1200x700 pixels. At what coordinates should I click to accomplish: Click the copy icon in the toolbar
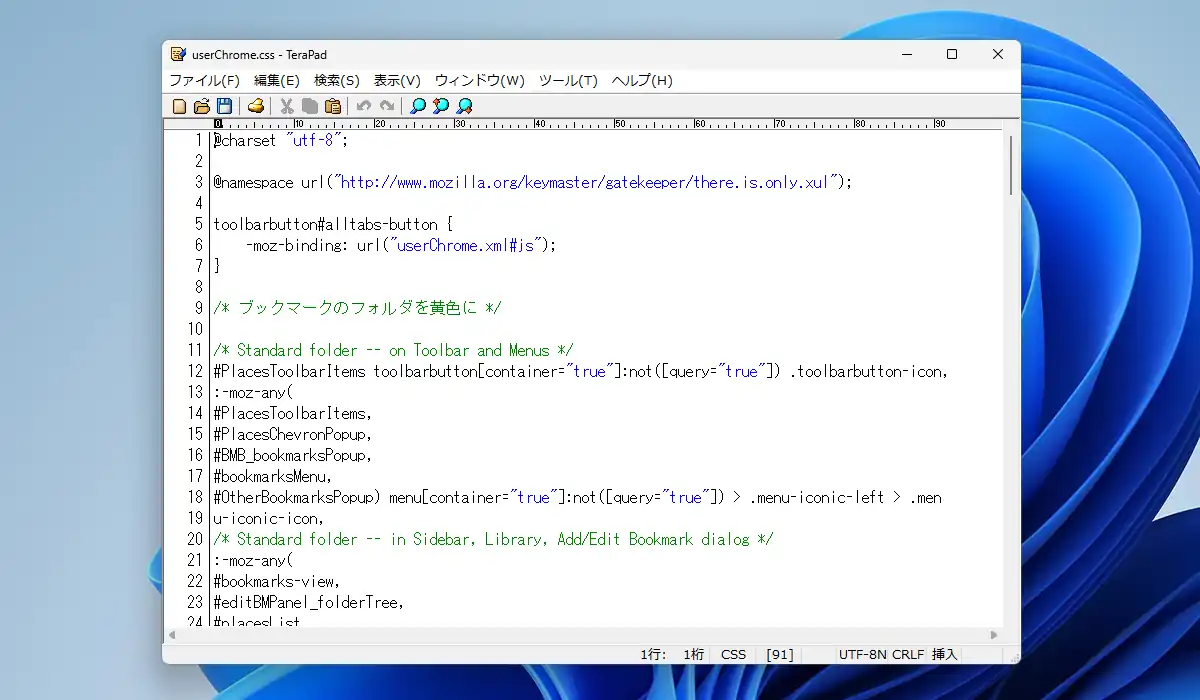[x=310, y=106]
